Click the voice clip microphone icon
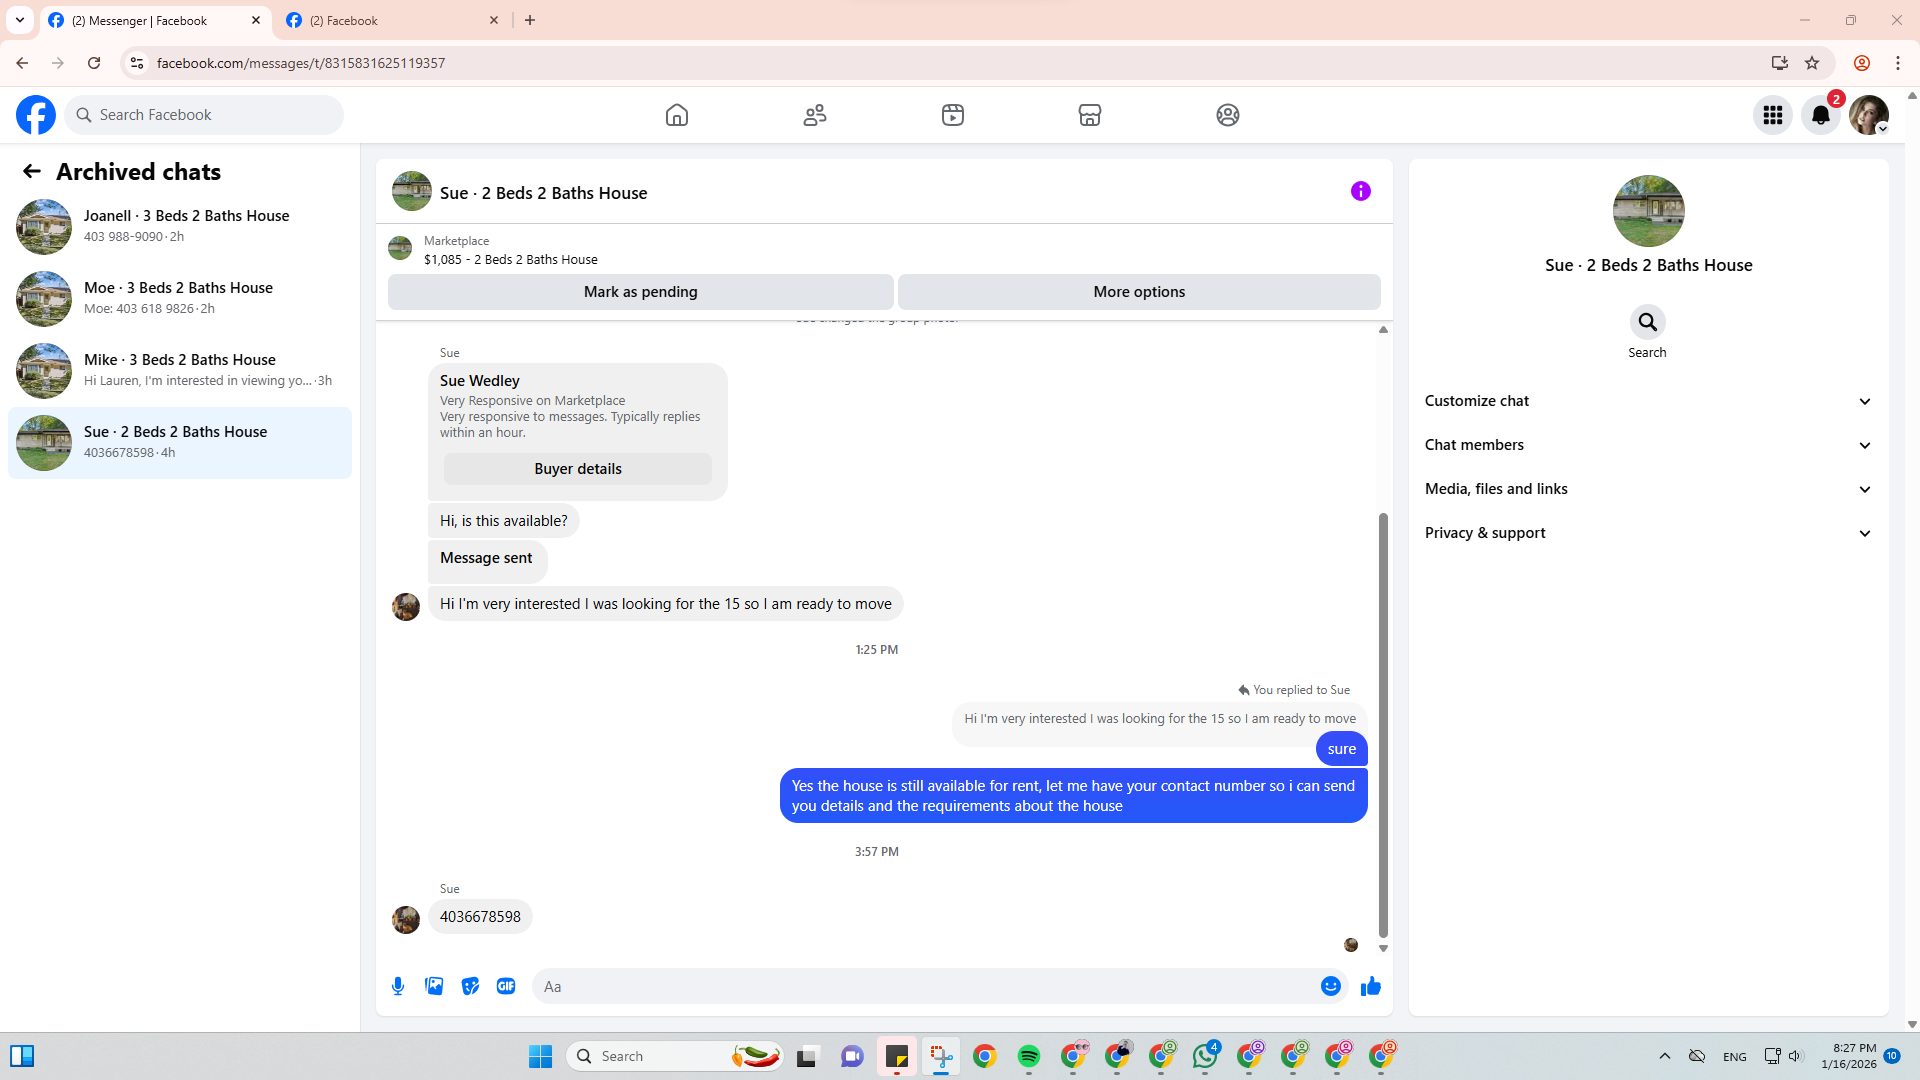The height and width of the screenshot is (1080, 1920). 398,986
